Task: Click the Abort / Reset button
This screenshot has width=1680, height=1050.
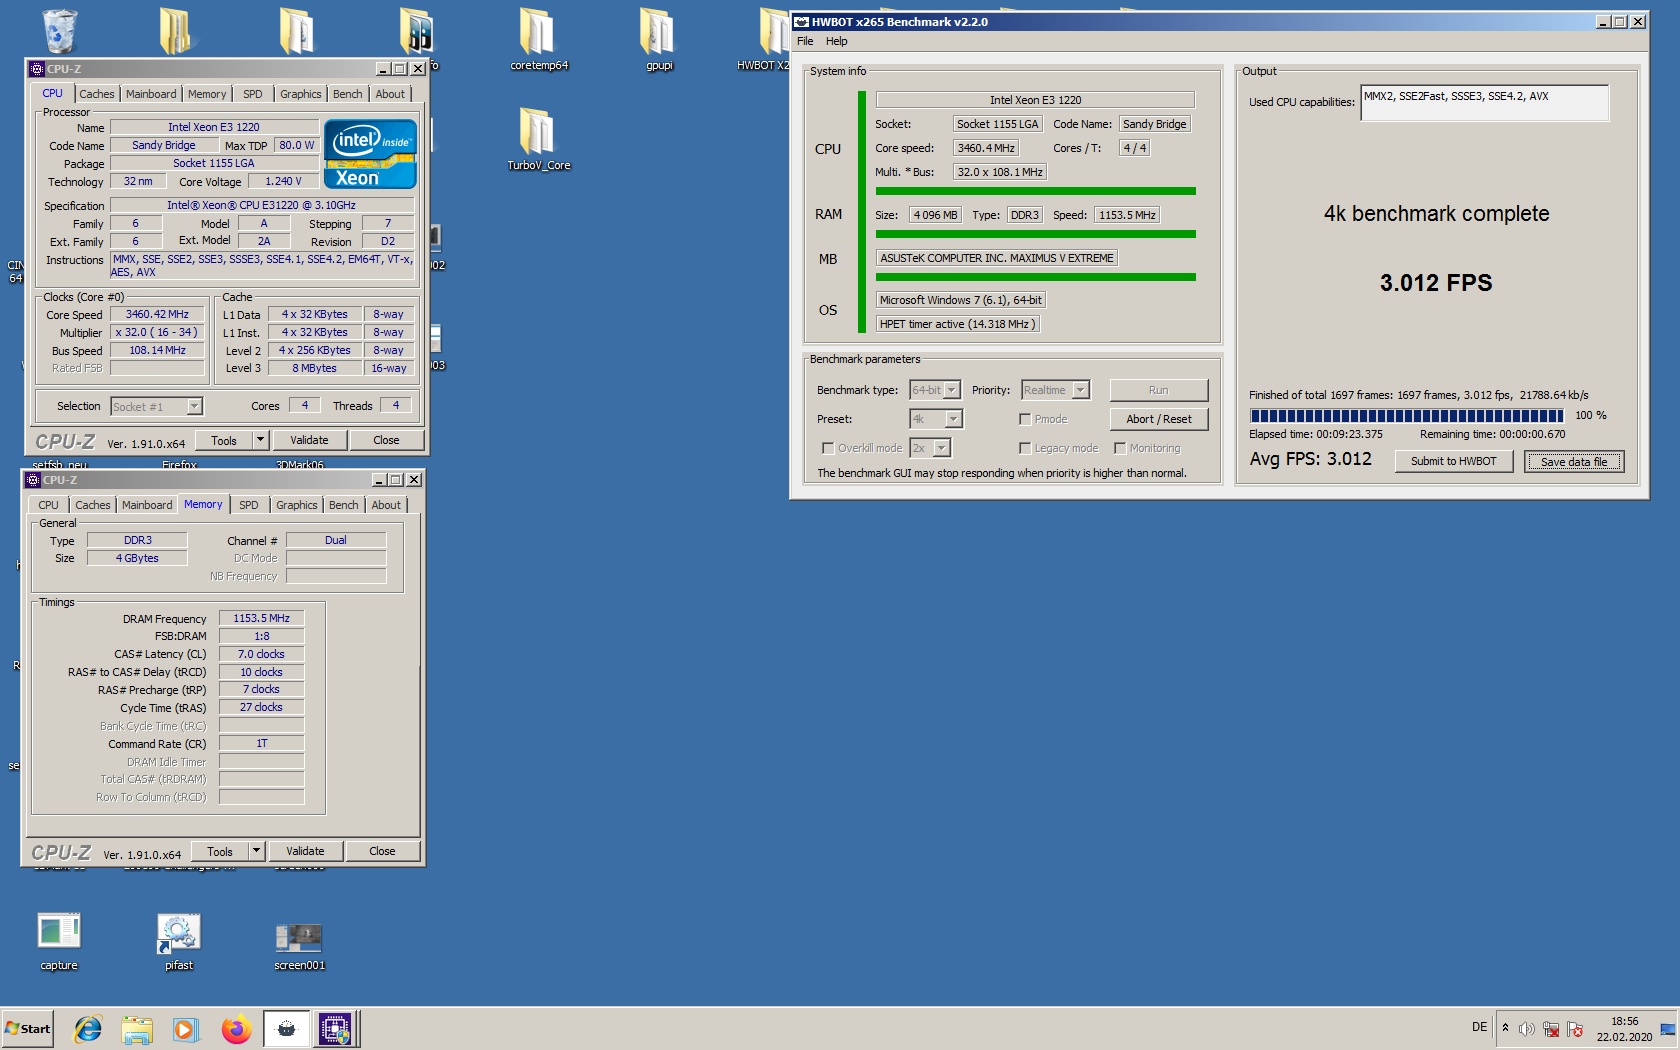Action: (x=1158, y=419)
